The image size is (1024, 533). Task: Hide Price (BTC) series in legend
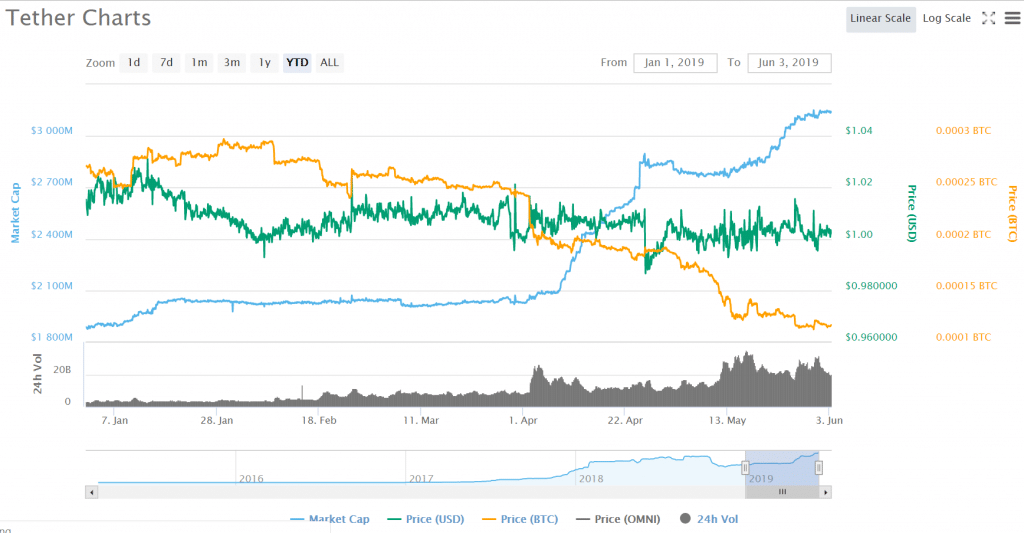520,519
